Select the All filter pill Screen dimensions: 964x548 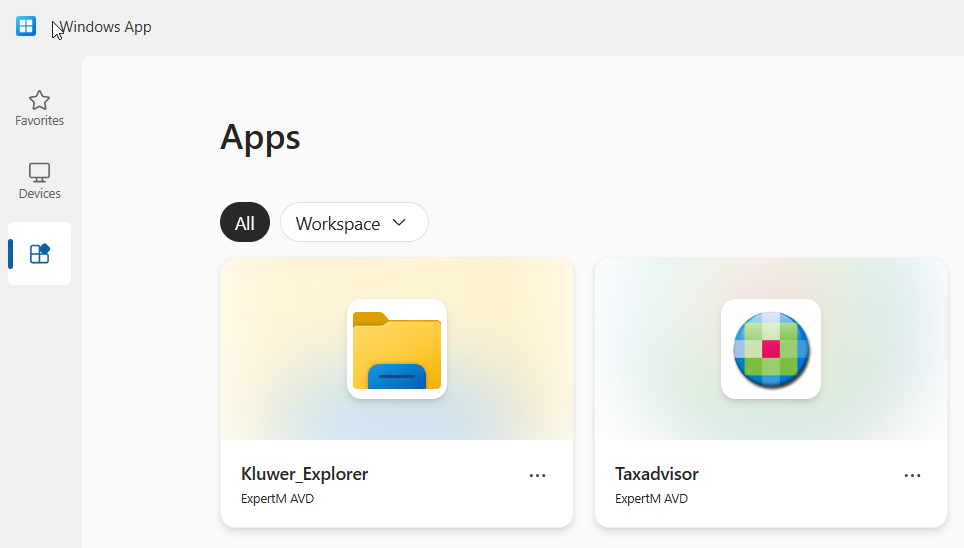(x=245, y=223)
